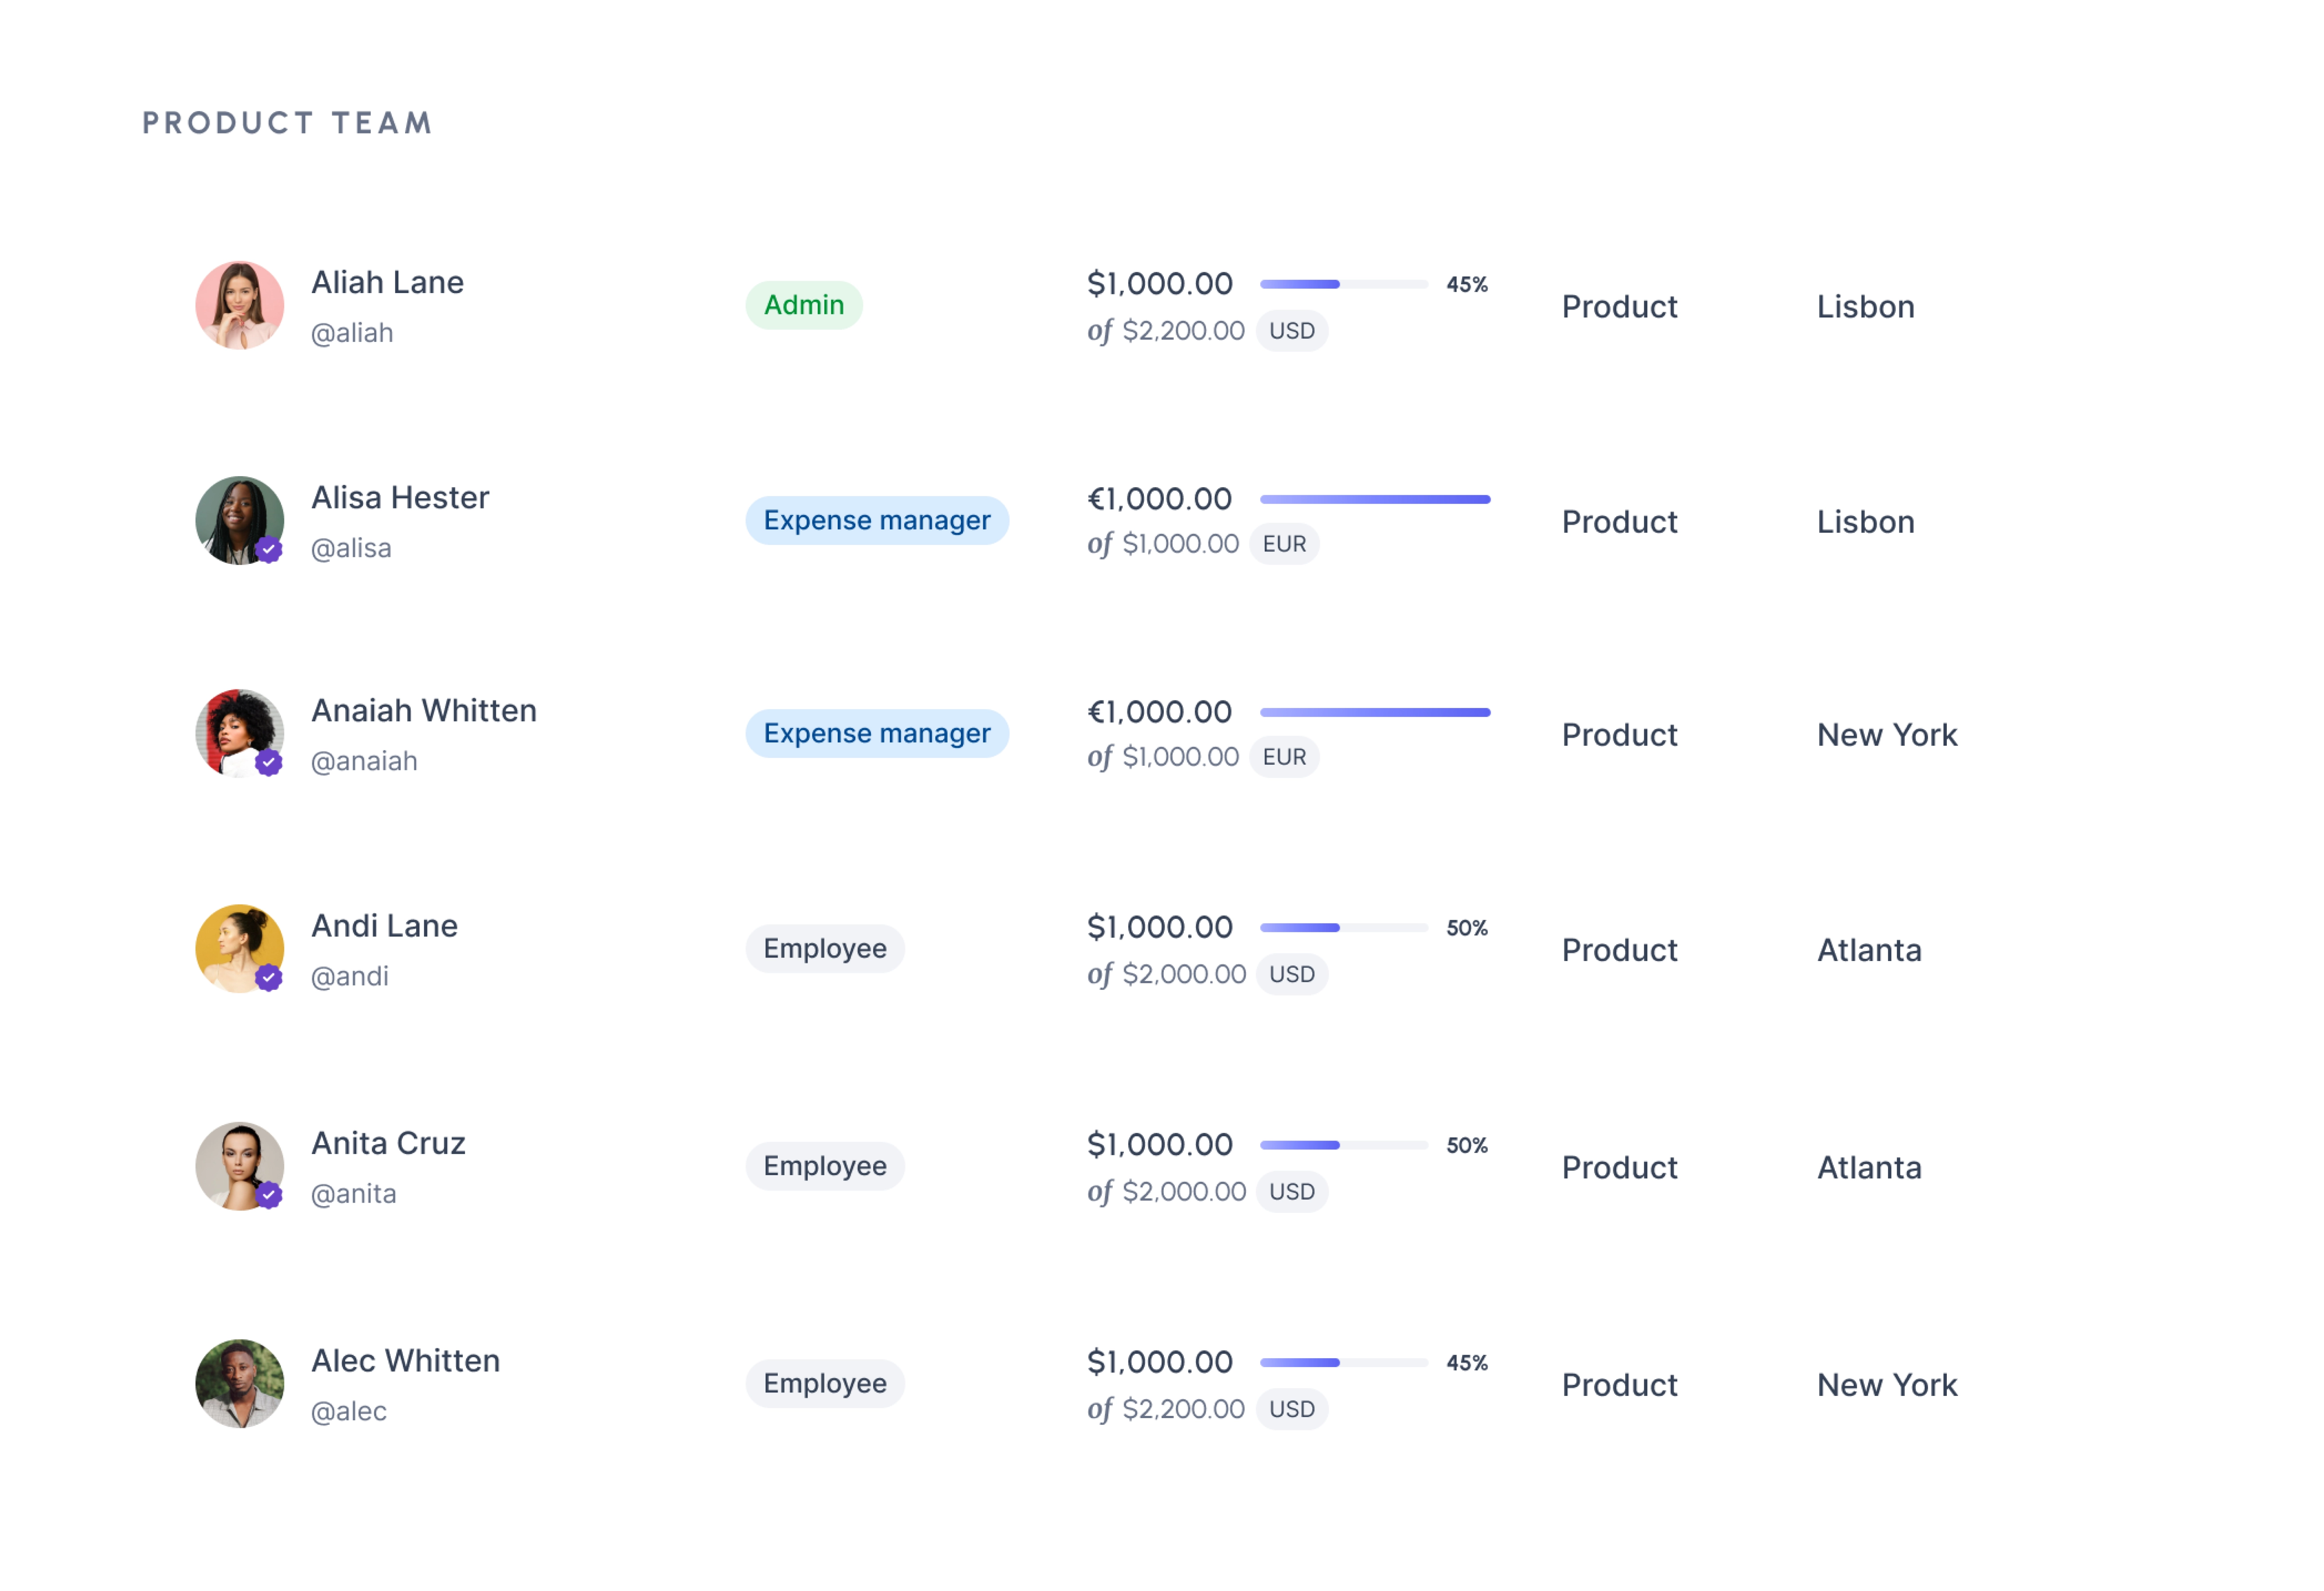2324x1591 pixels.
Task: Click Alec Whitten's profile photo
Action: (239, 1383)
